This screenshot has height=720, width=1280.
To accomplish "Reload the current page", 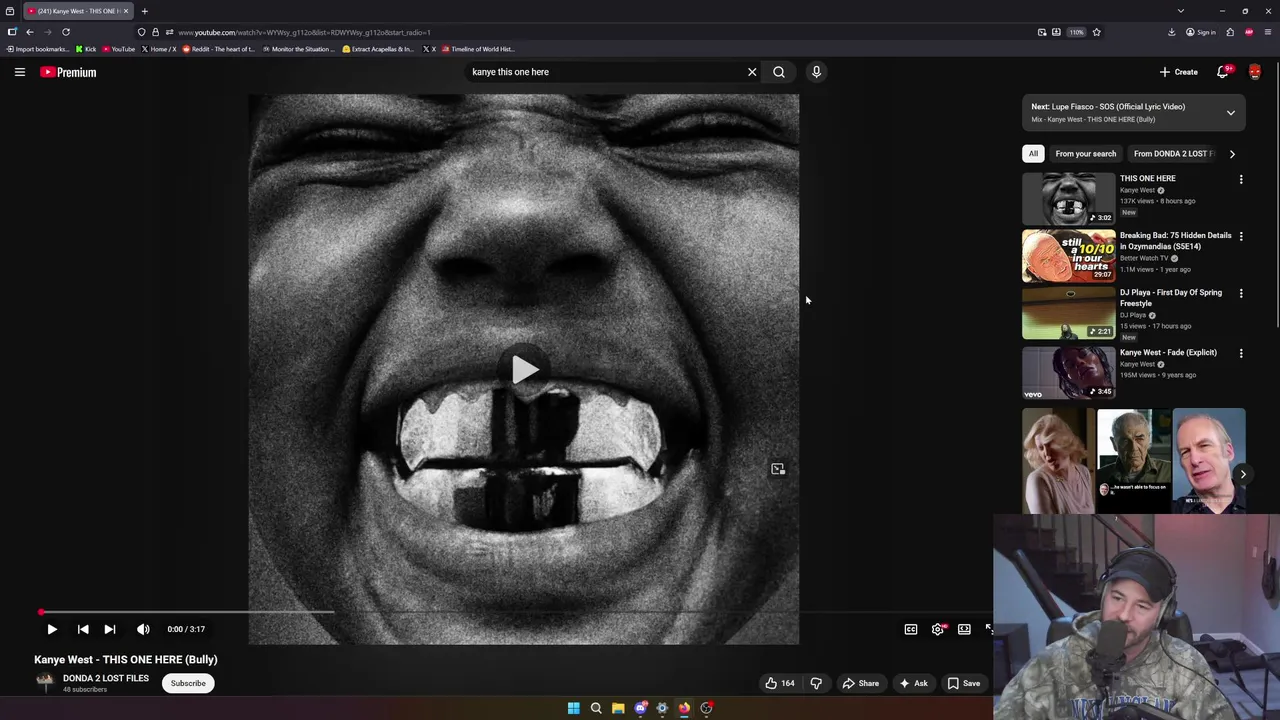I will pos(66,32).
